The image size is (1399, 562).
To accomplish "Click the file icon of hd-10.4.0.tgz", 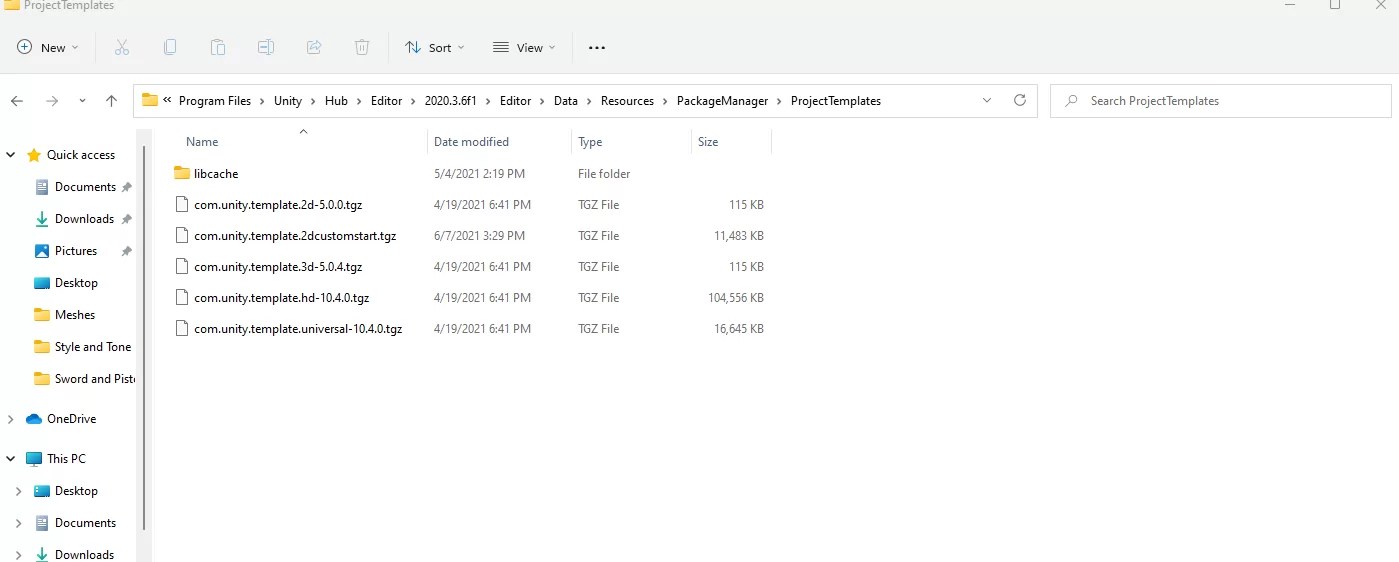I will (x=181, y=297).
